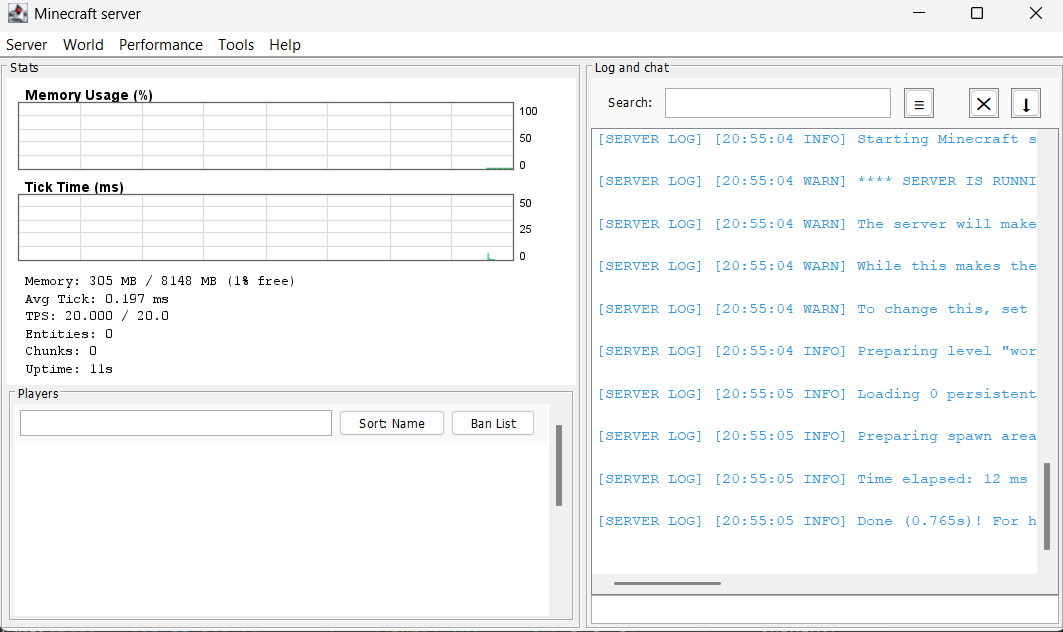Open the log filter options icon

pos(919,104)
